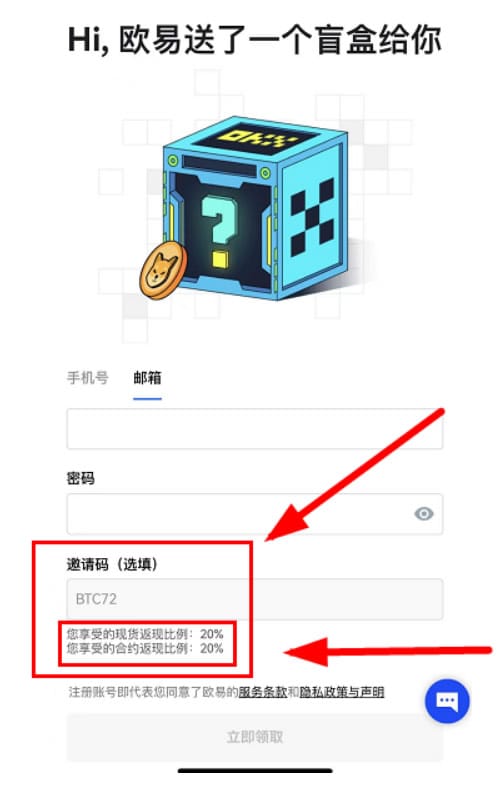
Task: Toggle password visibility eye icon
Action: pyautogui.click(x=424, y=514)
